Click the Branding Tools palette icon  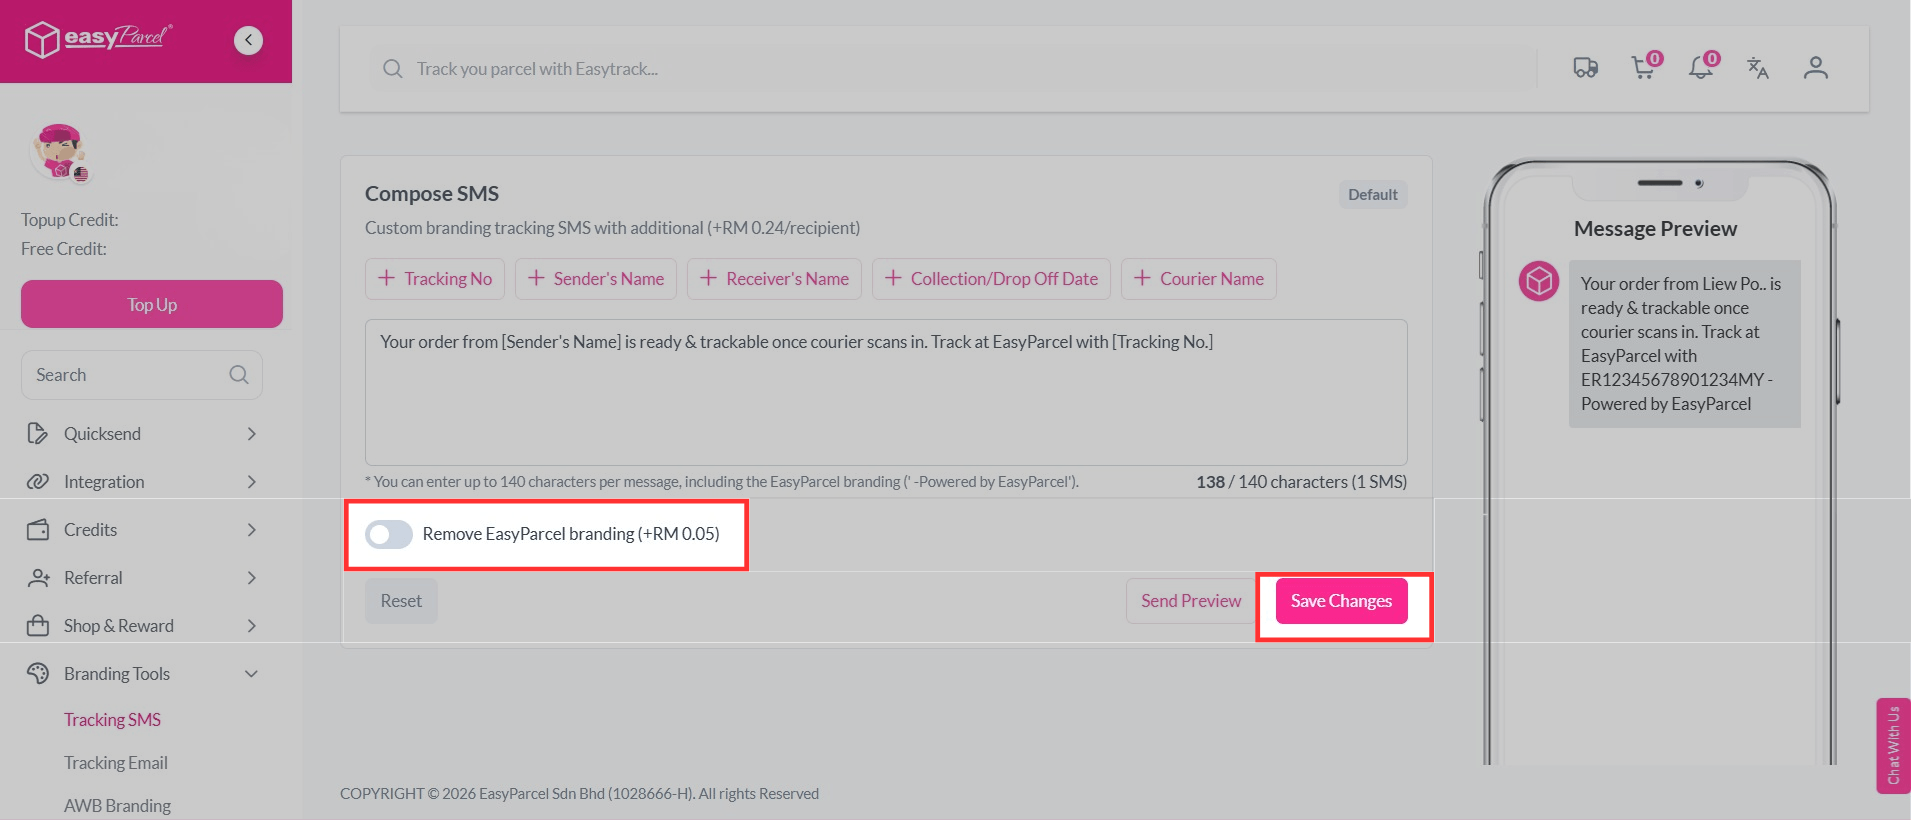[x=37, y=673]
